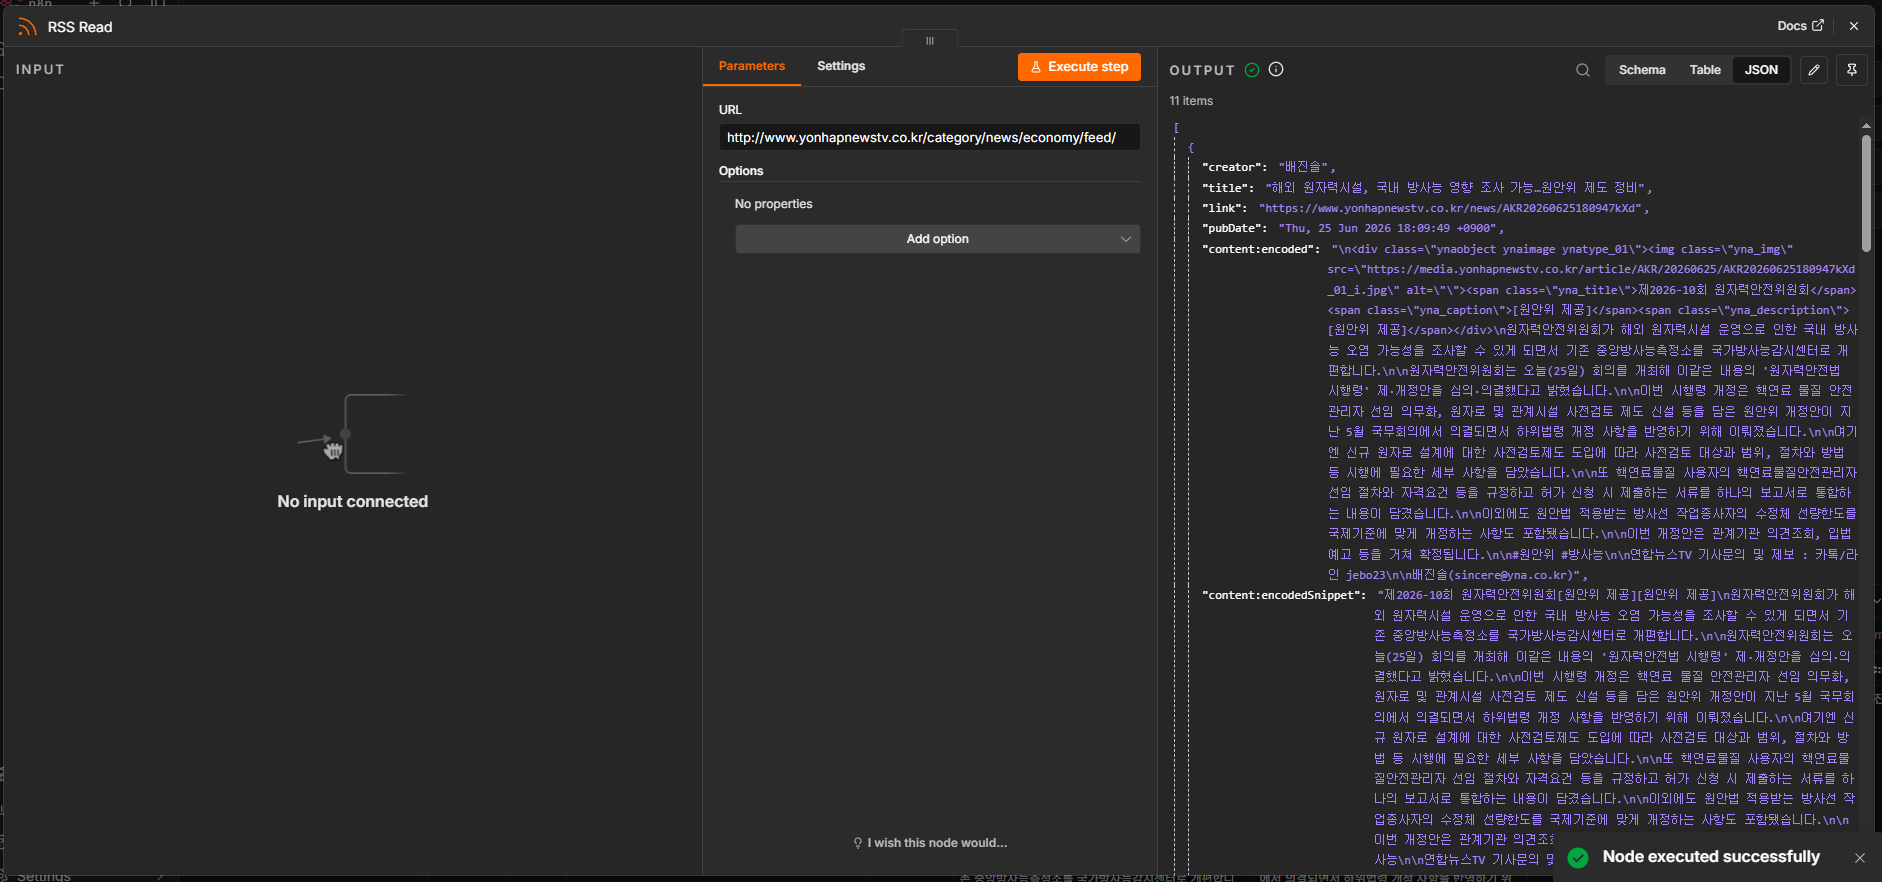Expand the Add option dropdown
Viewport: 1882px width, 882px height.
tap(938, 239)
